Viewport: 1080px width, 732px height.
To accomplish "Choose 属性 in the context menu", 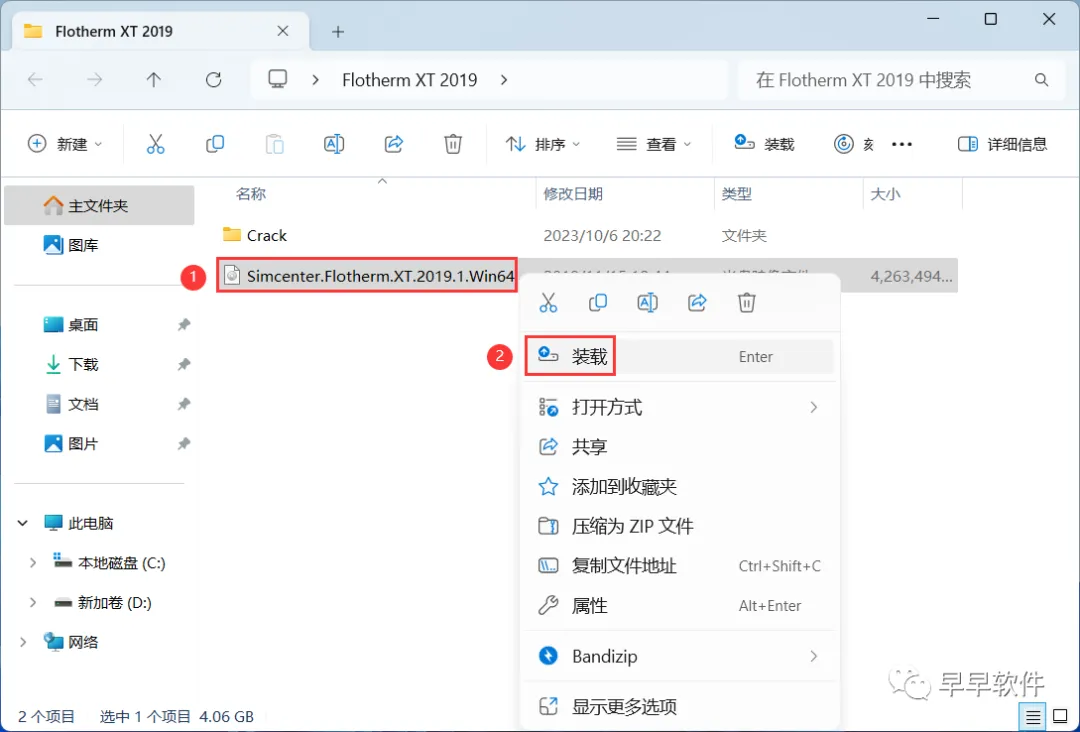I will [x=679, y=606].
